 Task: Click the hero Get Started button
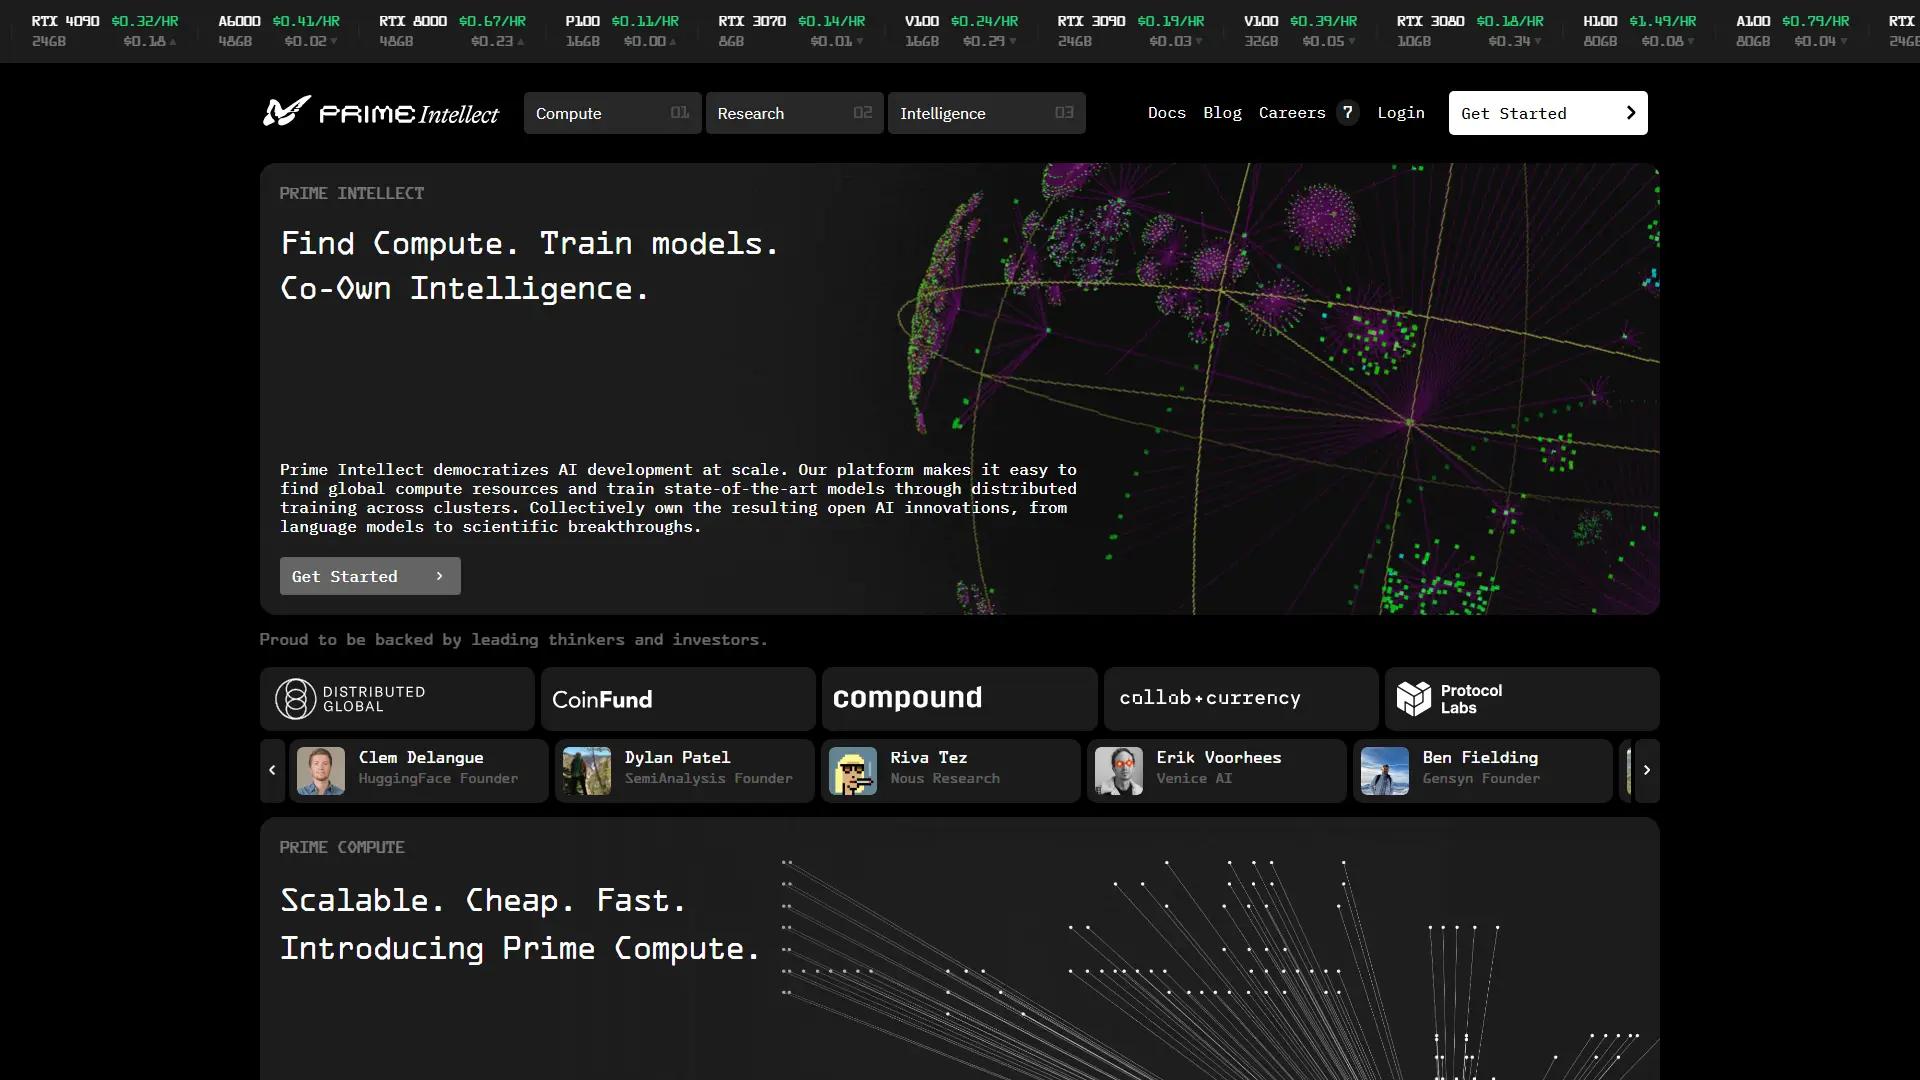tap(370, 576)
